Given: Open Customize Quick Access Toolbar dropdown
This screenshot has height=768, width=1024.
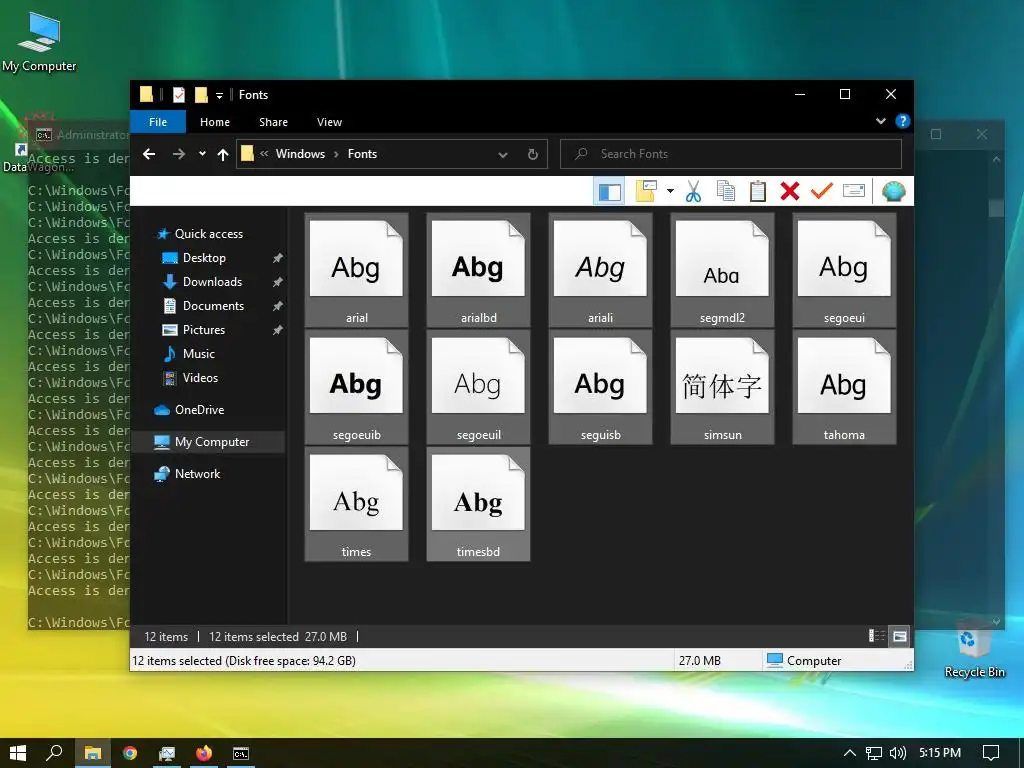Looking at the screenshot, I should click(x=219, y=96).
